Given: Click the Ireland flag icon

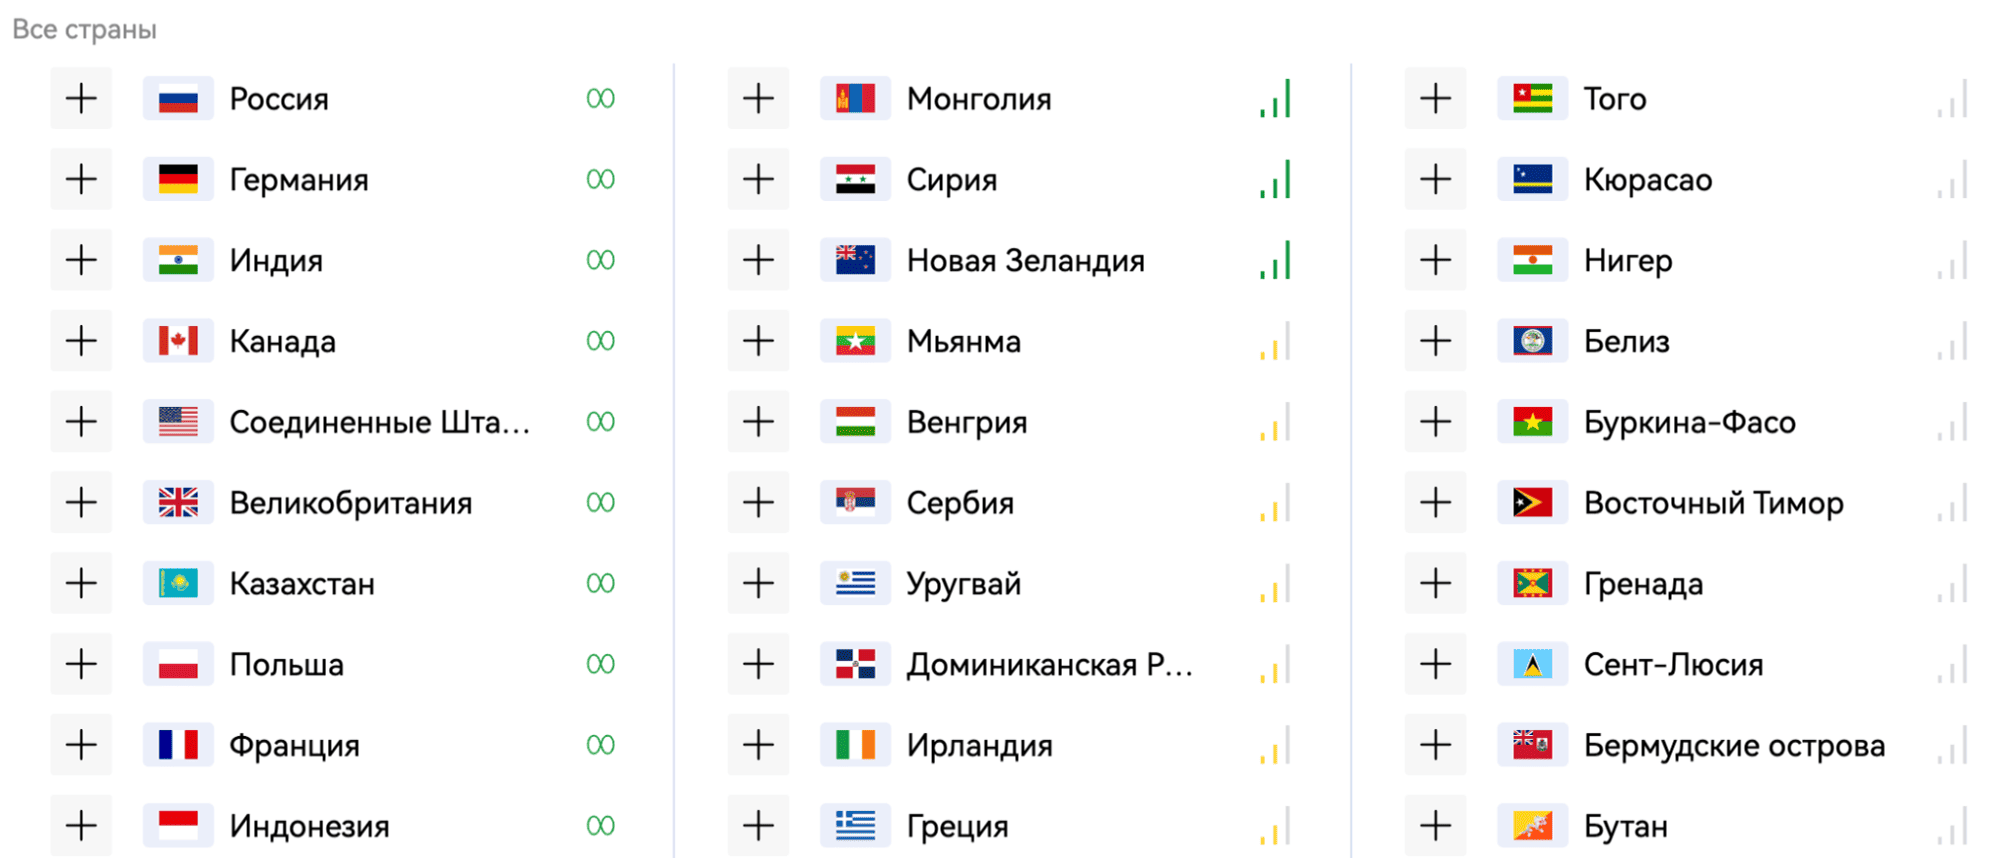Looking at the screenshot, I should [x=855, y=745].
